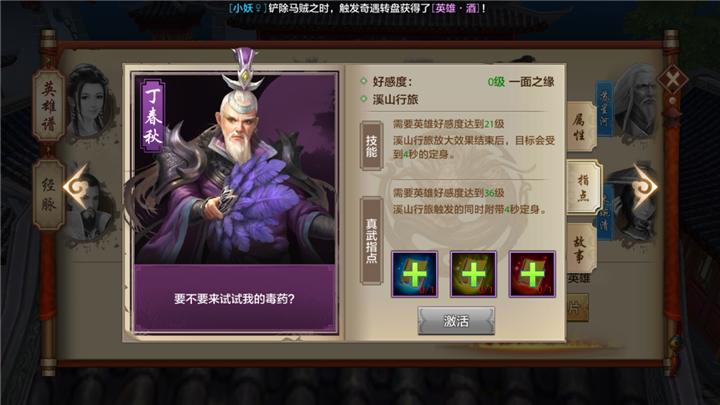Select the 技能 skill label
This screenshot has height=405, width=720.
(371, 146)
